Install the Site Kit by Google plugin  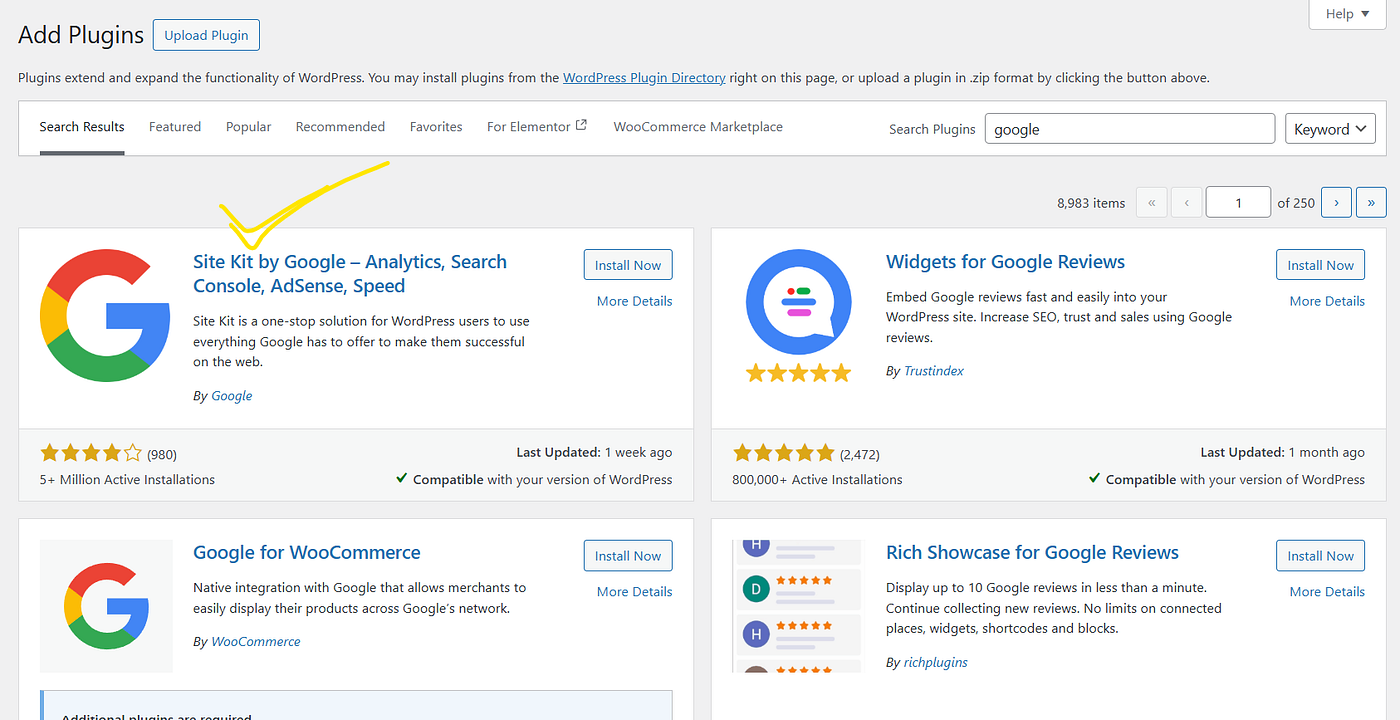[x=628, y=265]
